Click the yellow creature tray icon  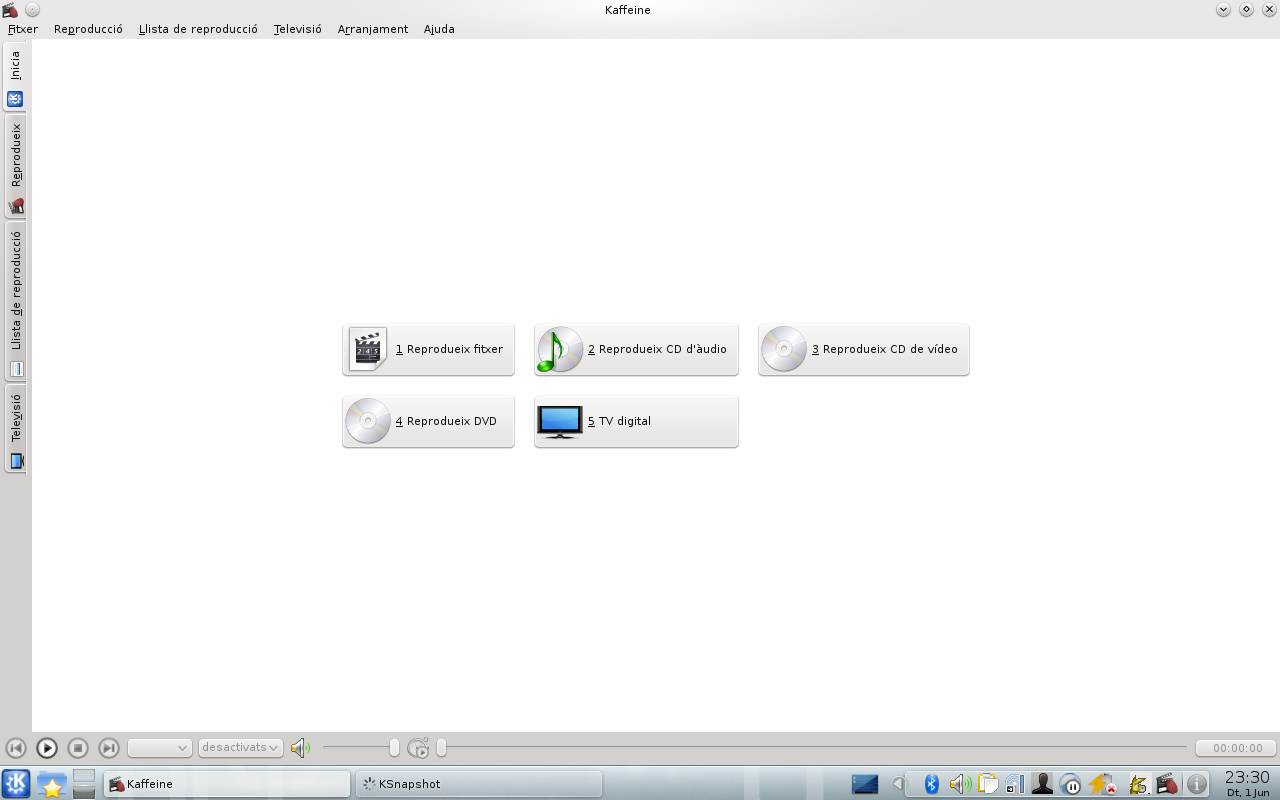click(1138, 784)
